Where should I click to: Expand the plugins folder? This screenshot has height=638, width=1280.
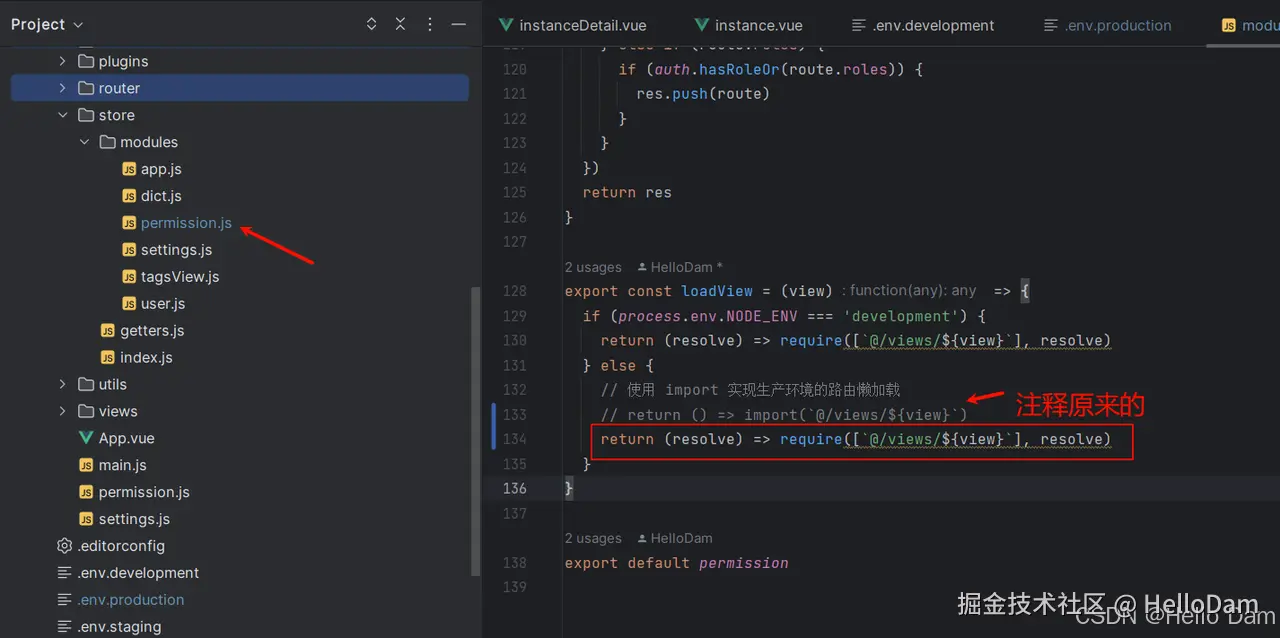(62, 61)
